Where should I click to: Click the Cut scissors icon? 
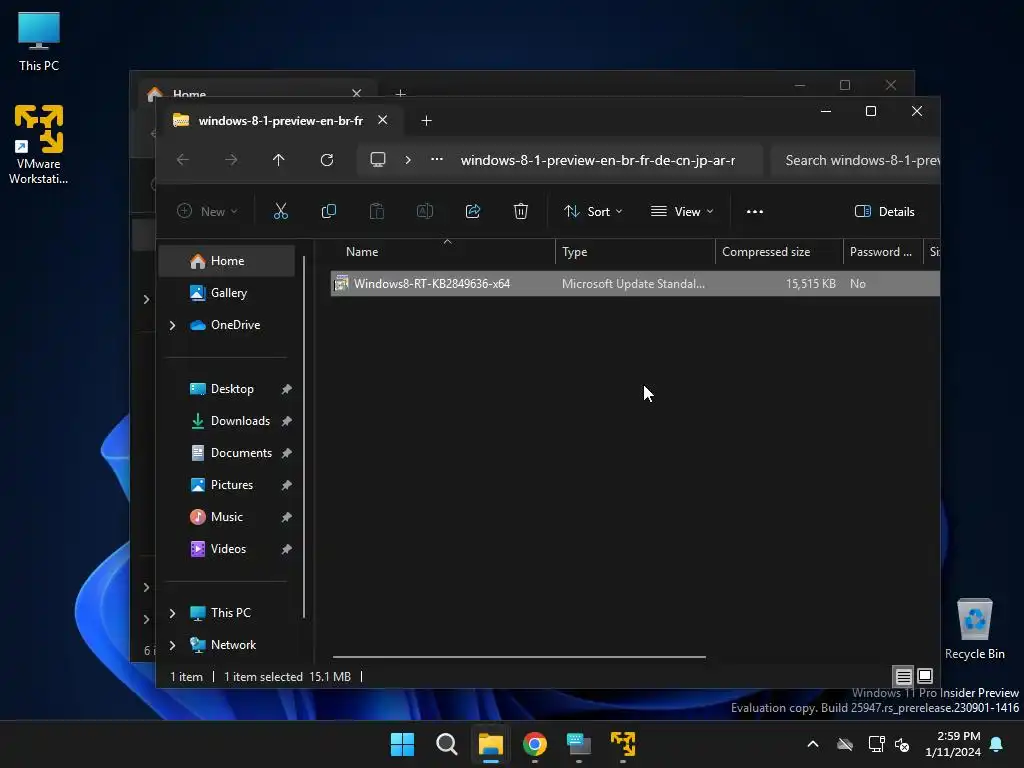[x=280, y=211]
